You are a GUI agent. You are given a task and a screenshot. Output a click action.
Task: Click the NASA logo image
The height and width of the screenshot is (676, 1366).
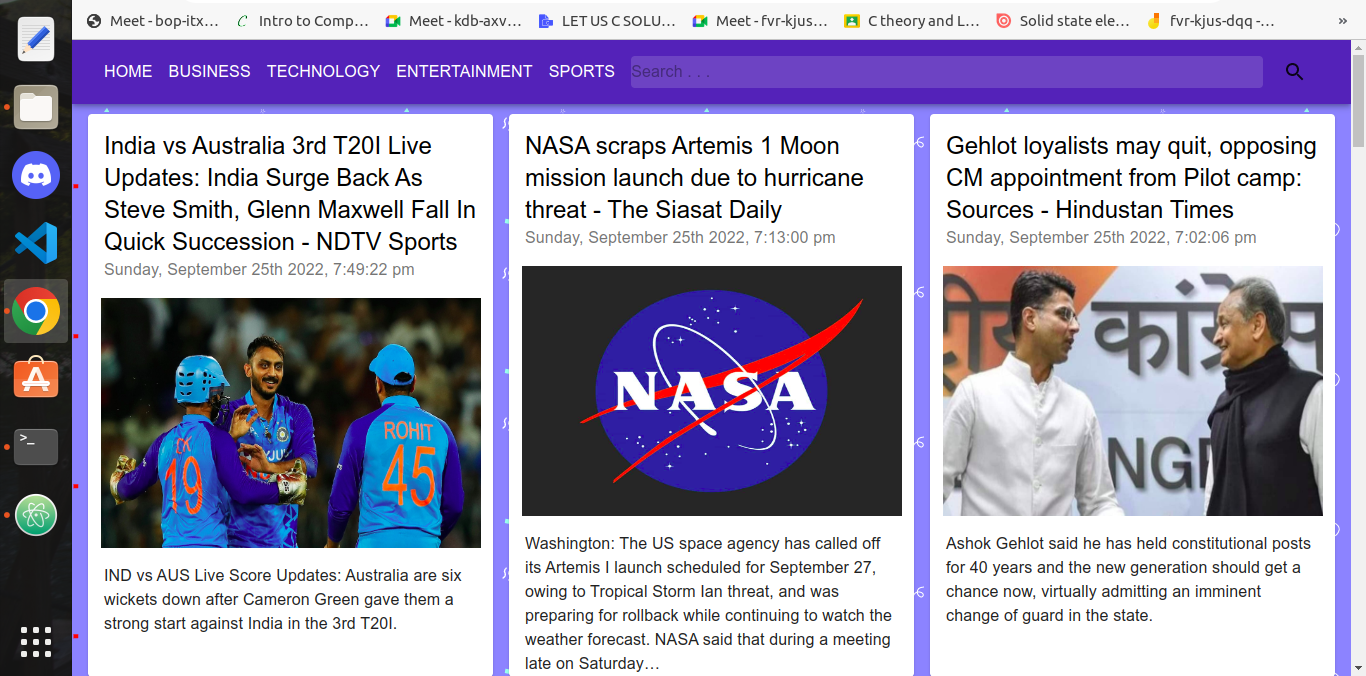[x=712, y=391]
